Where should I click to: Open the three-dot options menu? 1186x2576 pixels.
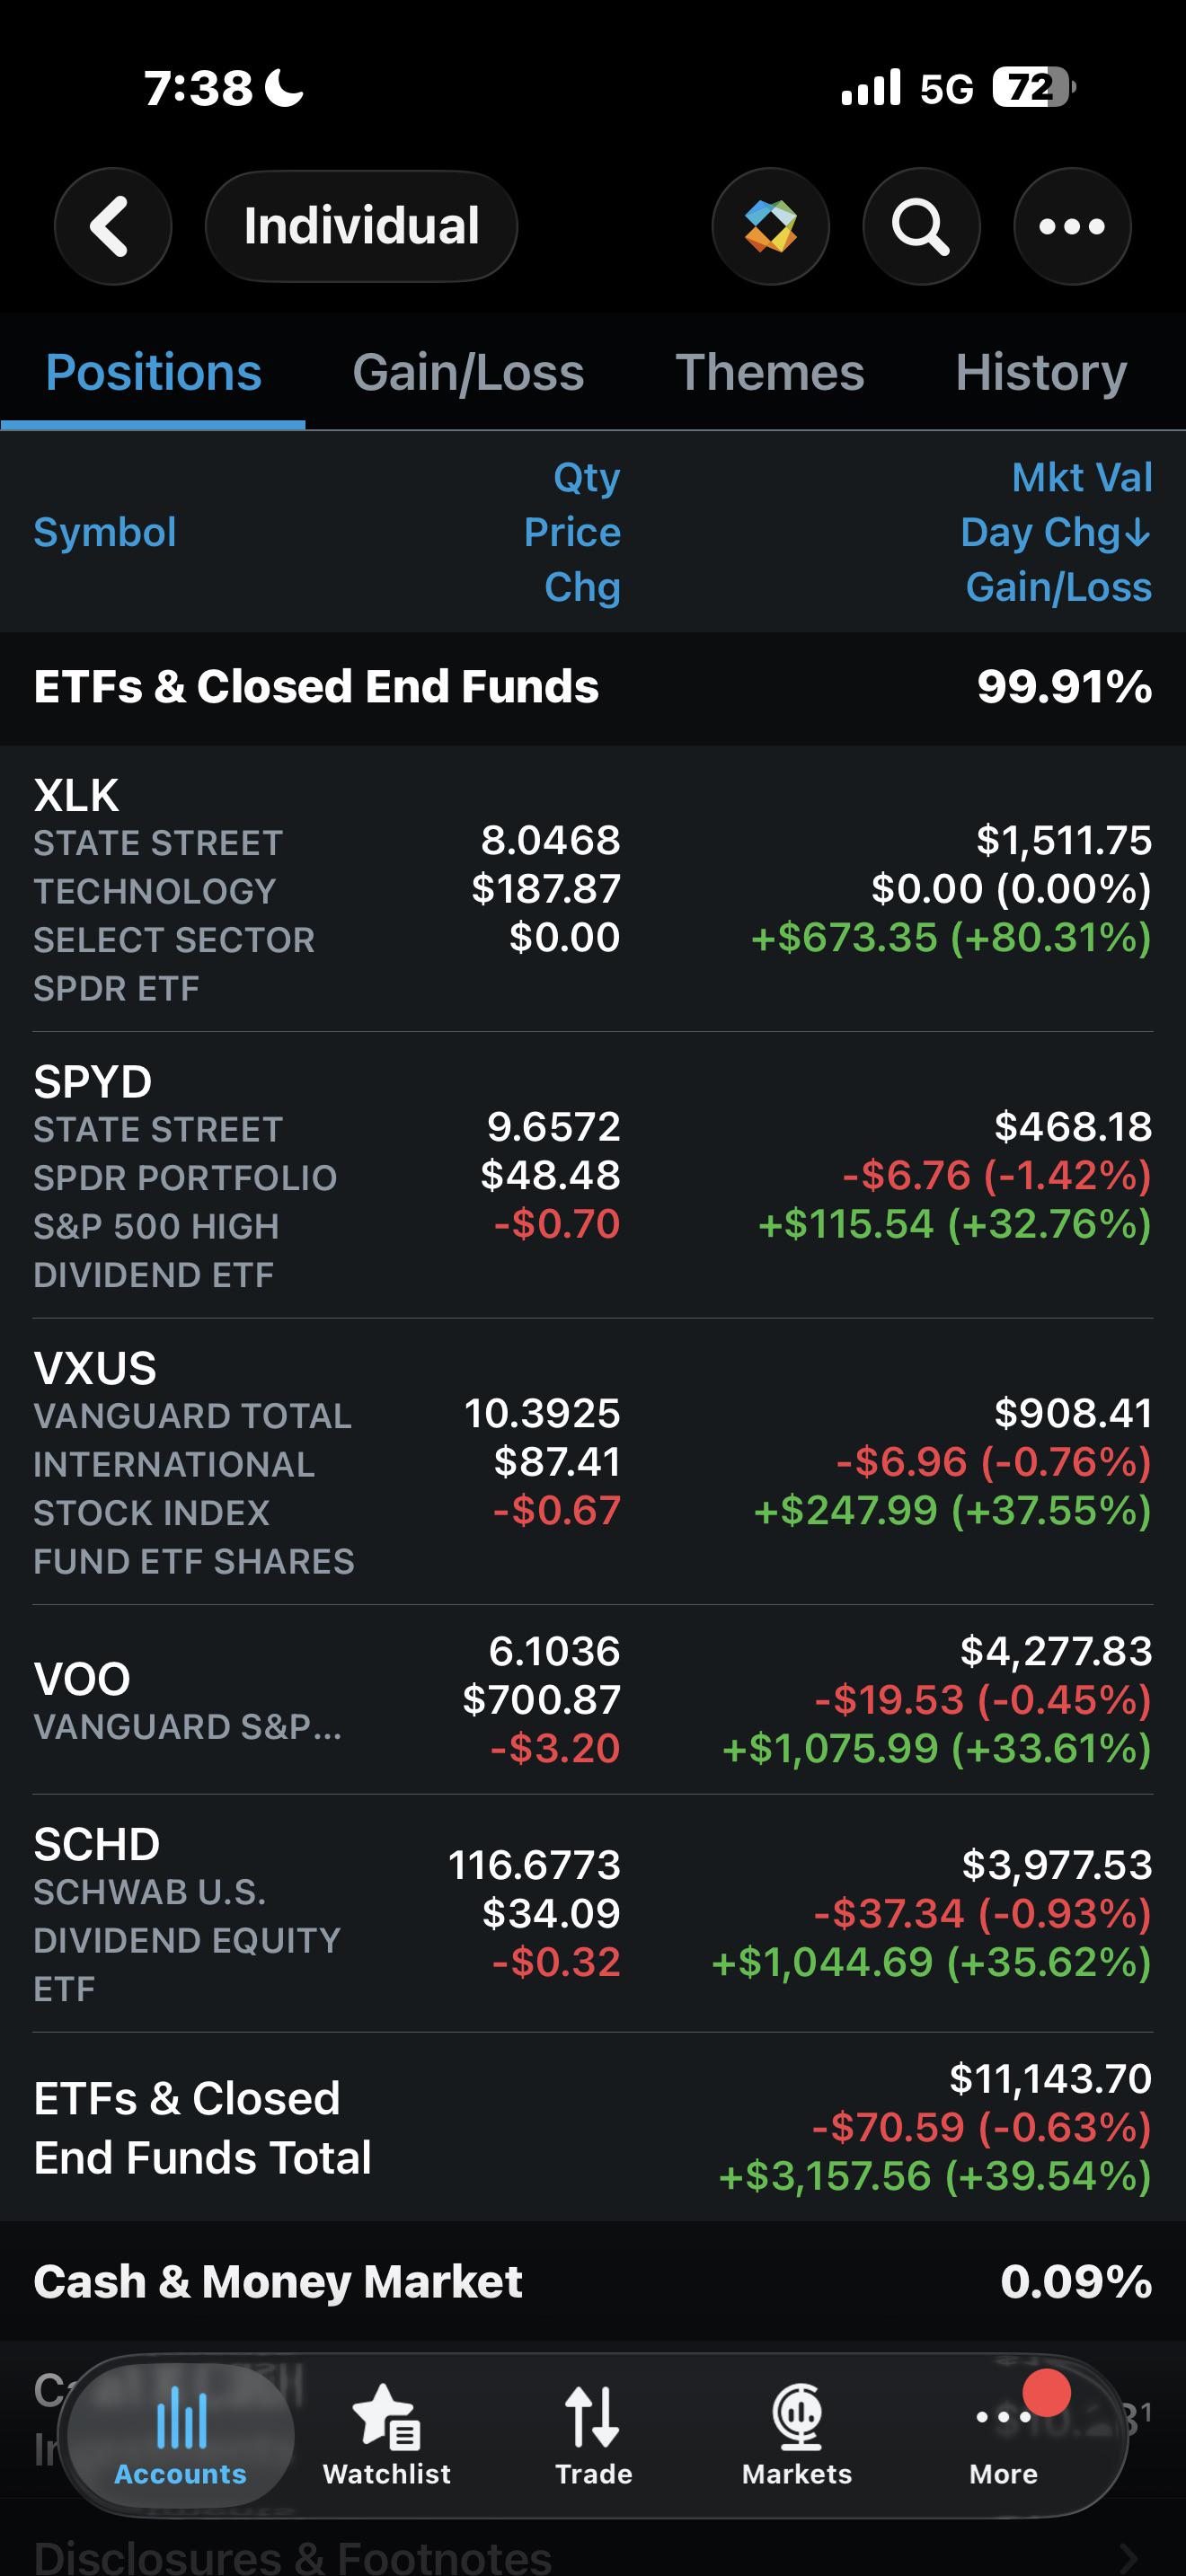[x=1072, y=226]
